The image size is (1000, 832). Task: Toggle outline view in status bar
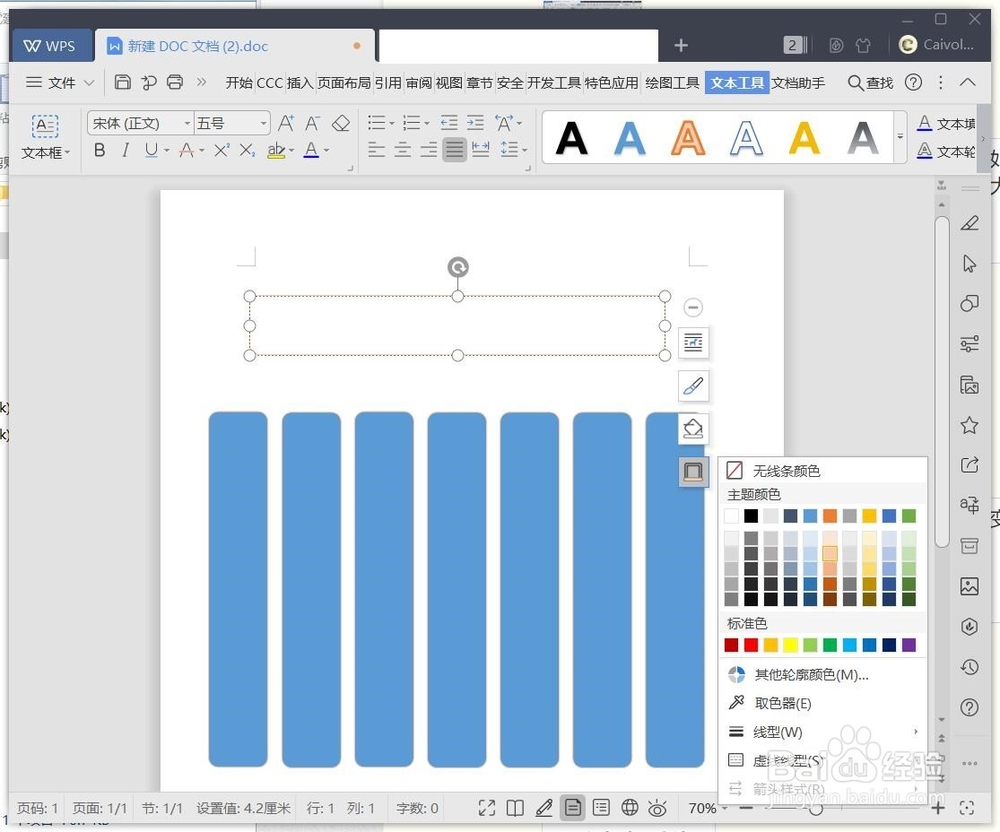coord(601,808)
